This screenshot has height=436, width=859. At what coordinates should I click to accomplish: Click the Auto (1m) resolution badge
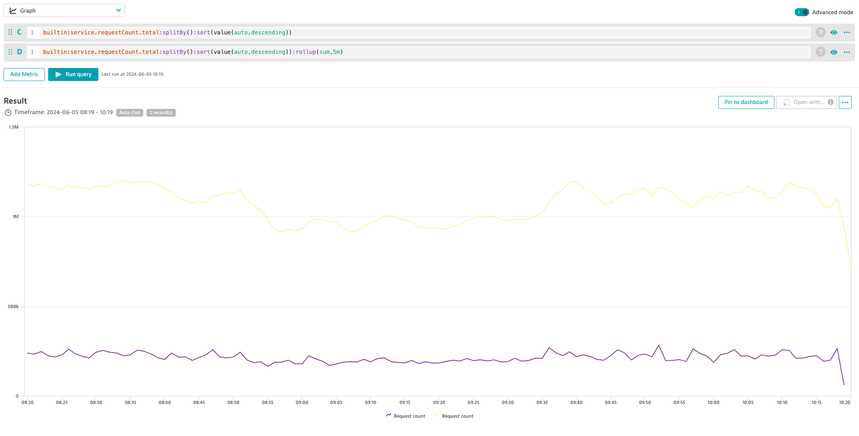[129, 113]
